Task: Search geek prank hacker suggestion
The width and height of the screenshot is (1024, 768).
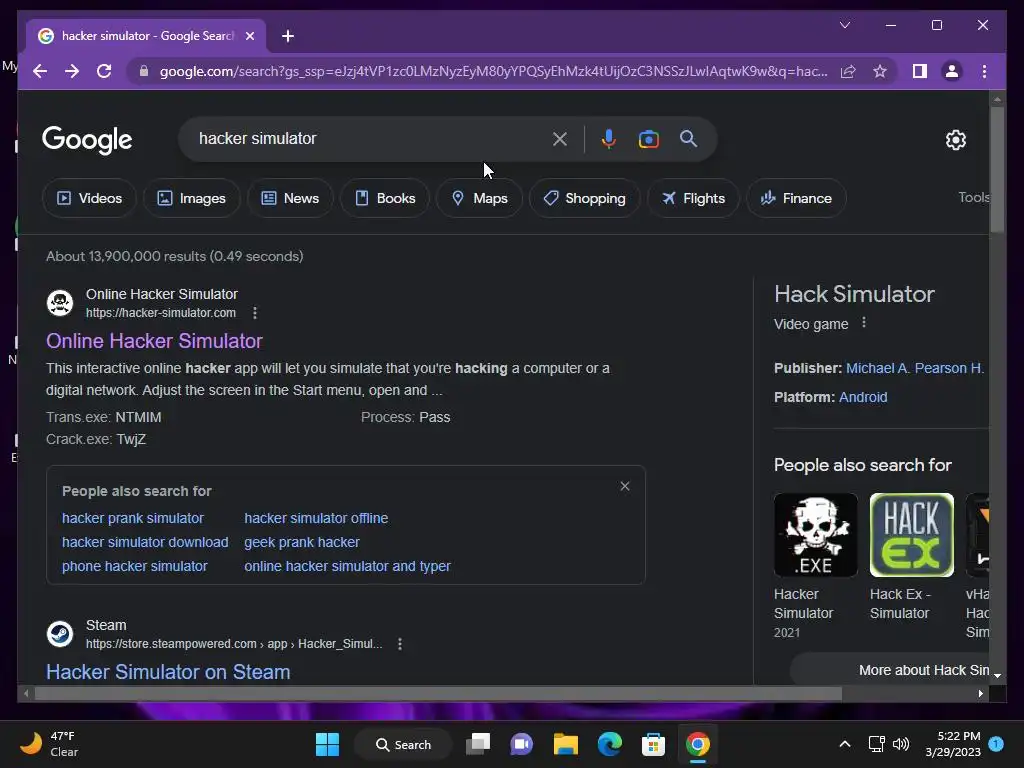Action: tap(302, 542)
